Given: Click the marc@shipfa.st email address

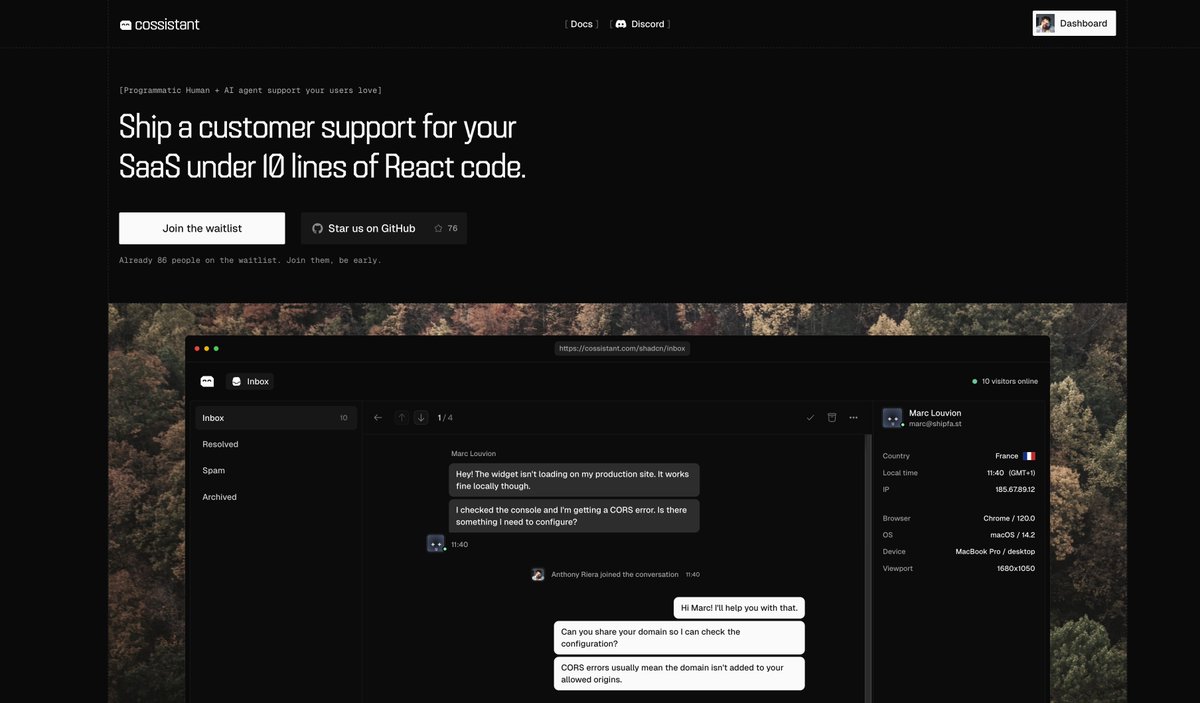Looking at the screenshot, I should 935,424.
